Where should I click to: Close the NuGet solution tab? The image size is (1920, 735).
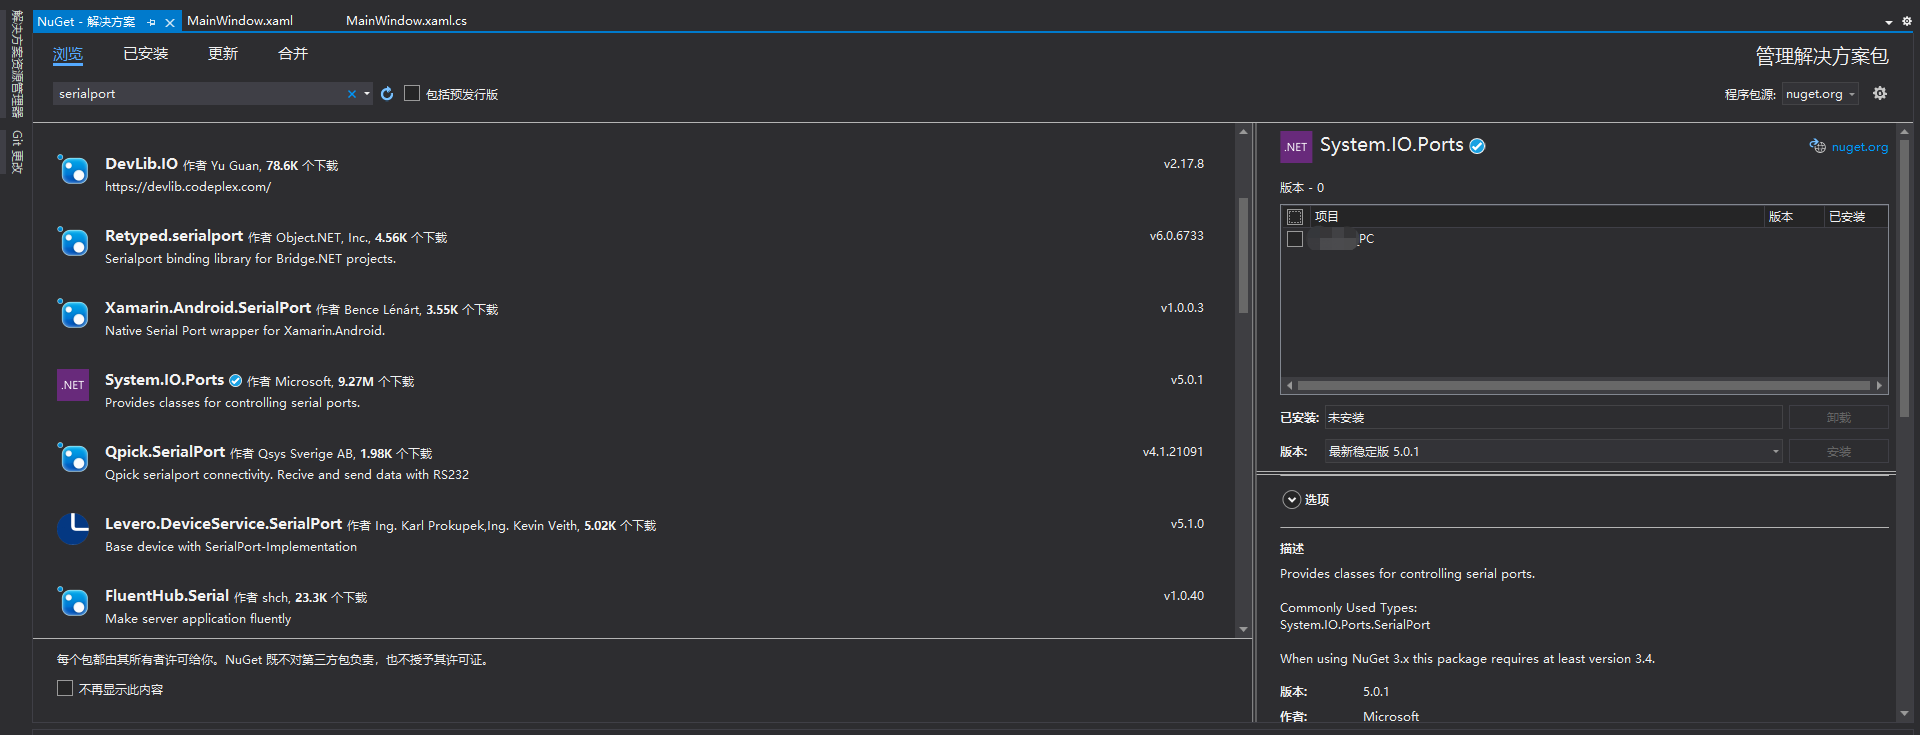[x=170, y=22]
